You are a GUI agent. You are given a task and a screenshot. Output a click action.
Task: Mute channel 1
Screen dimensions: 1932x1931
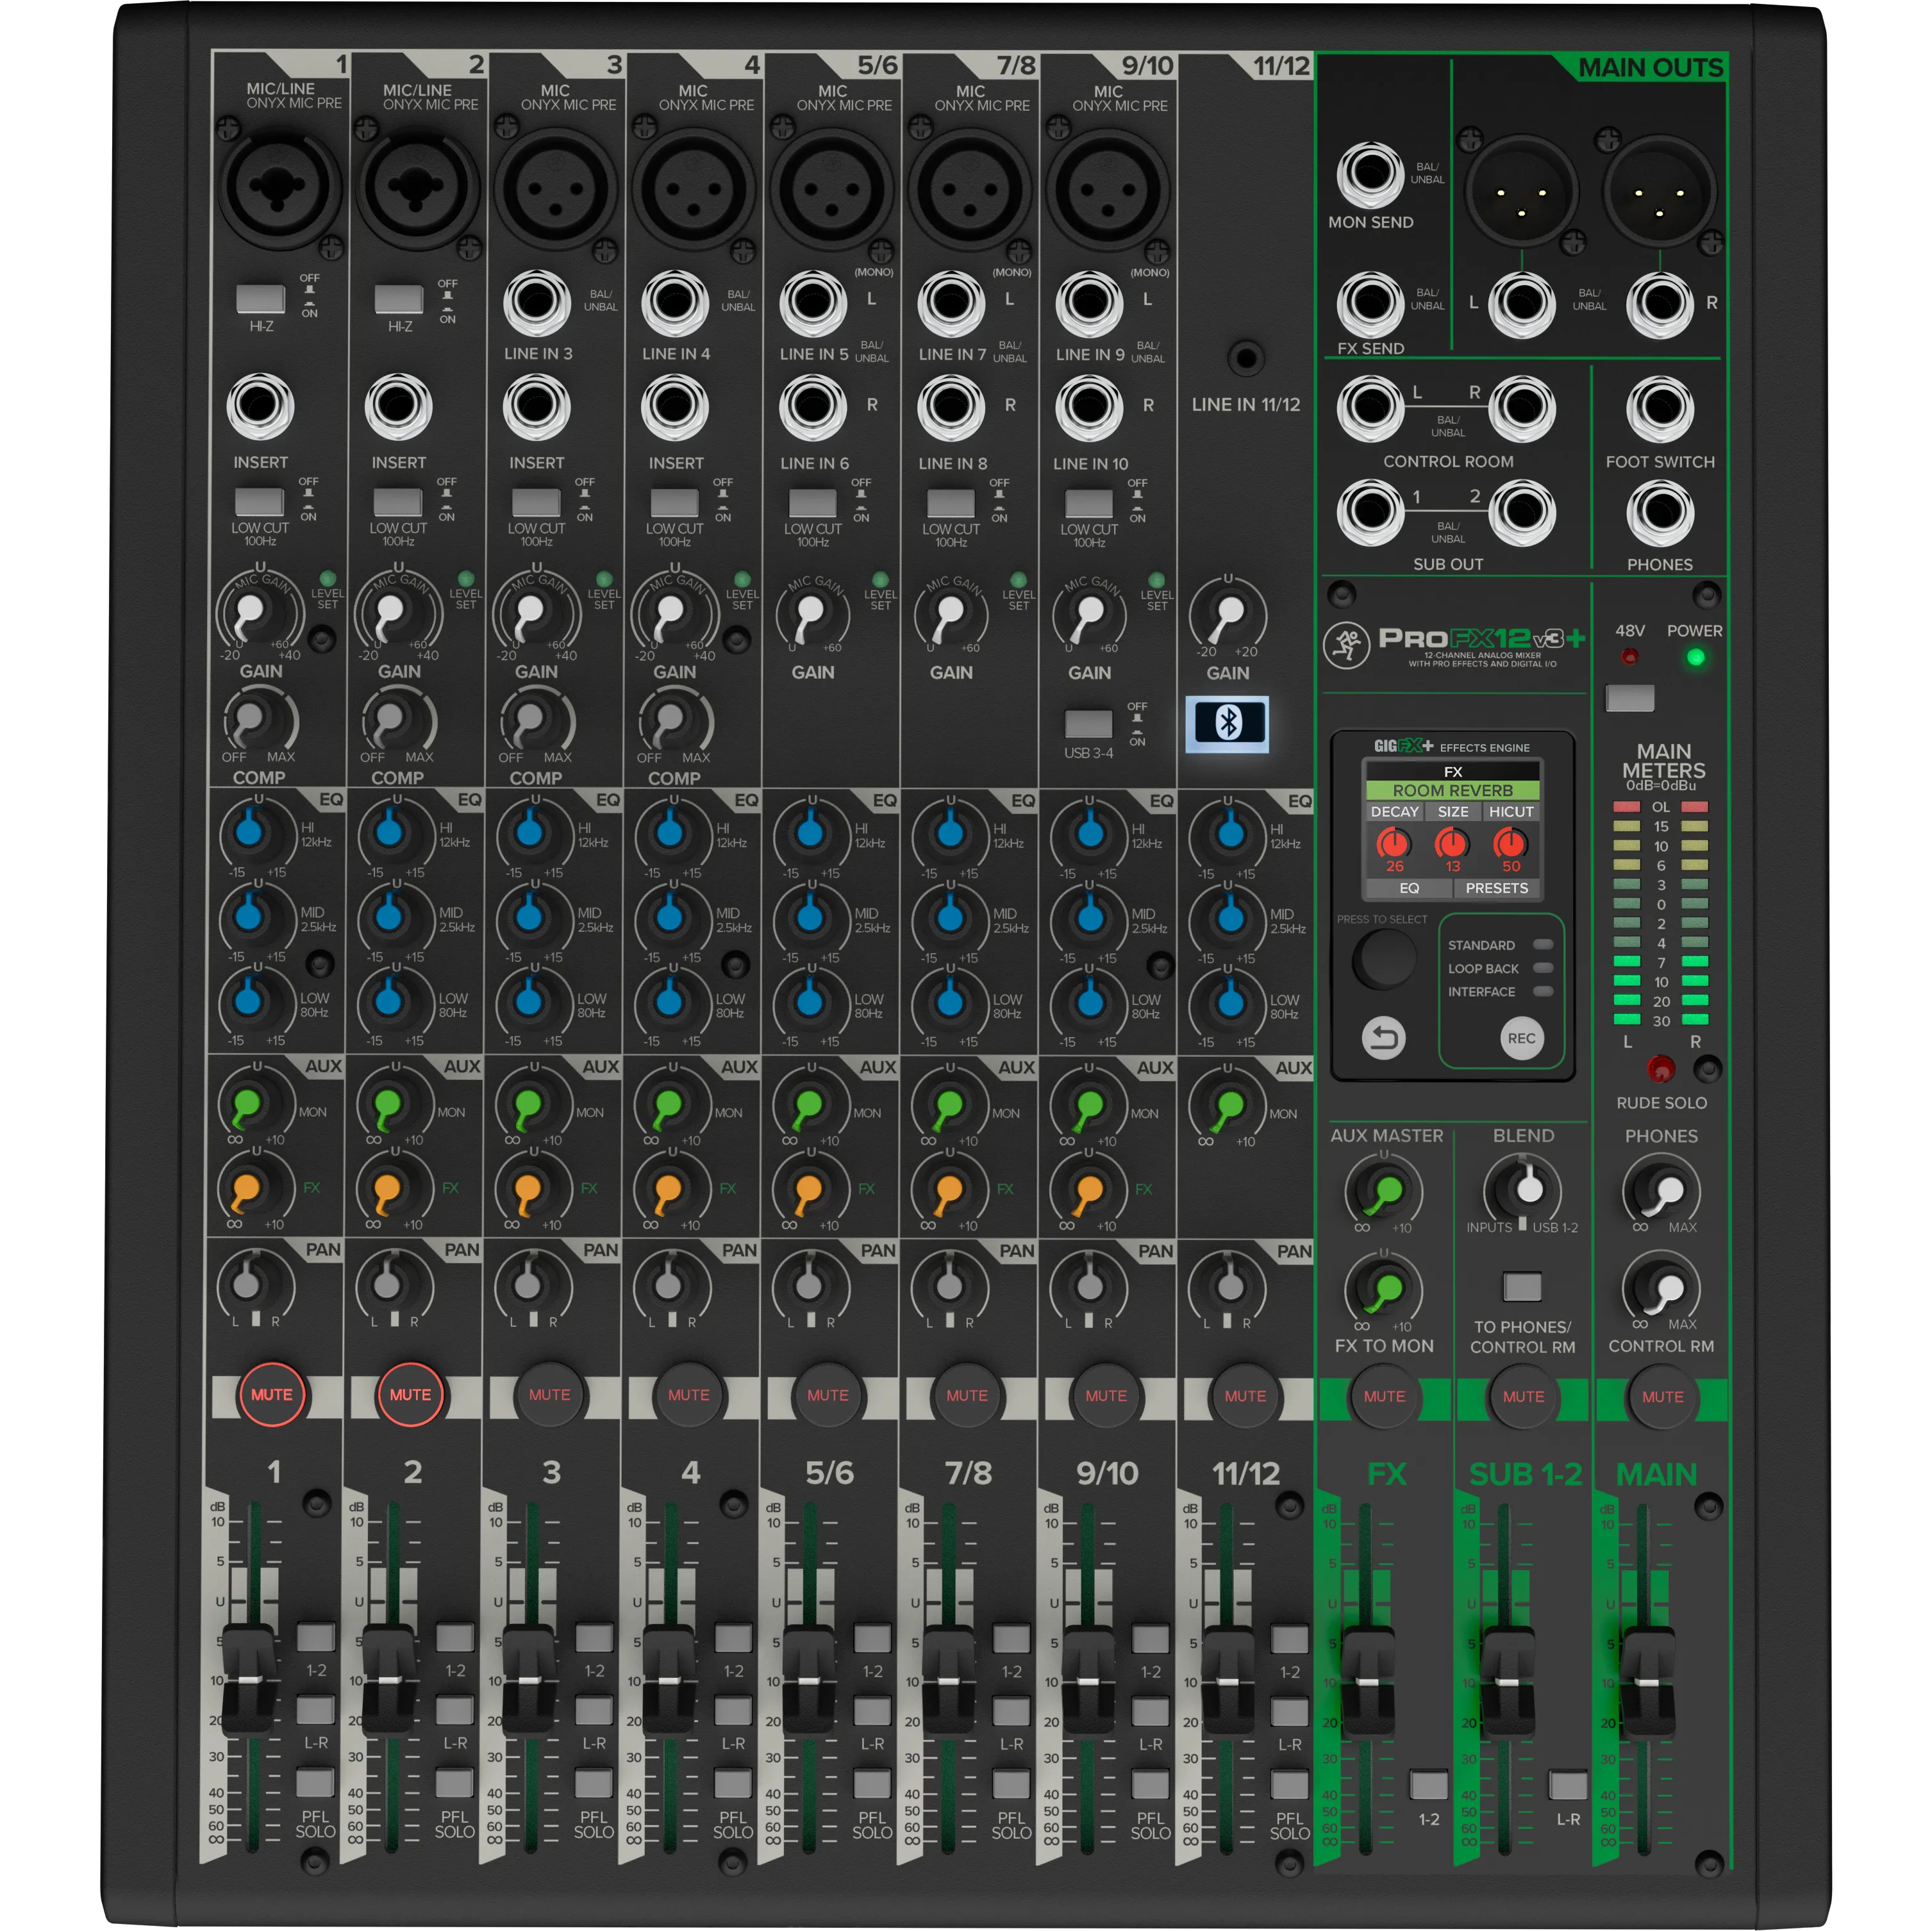[x=271, y=1394]
